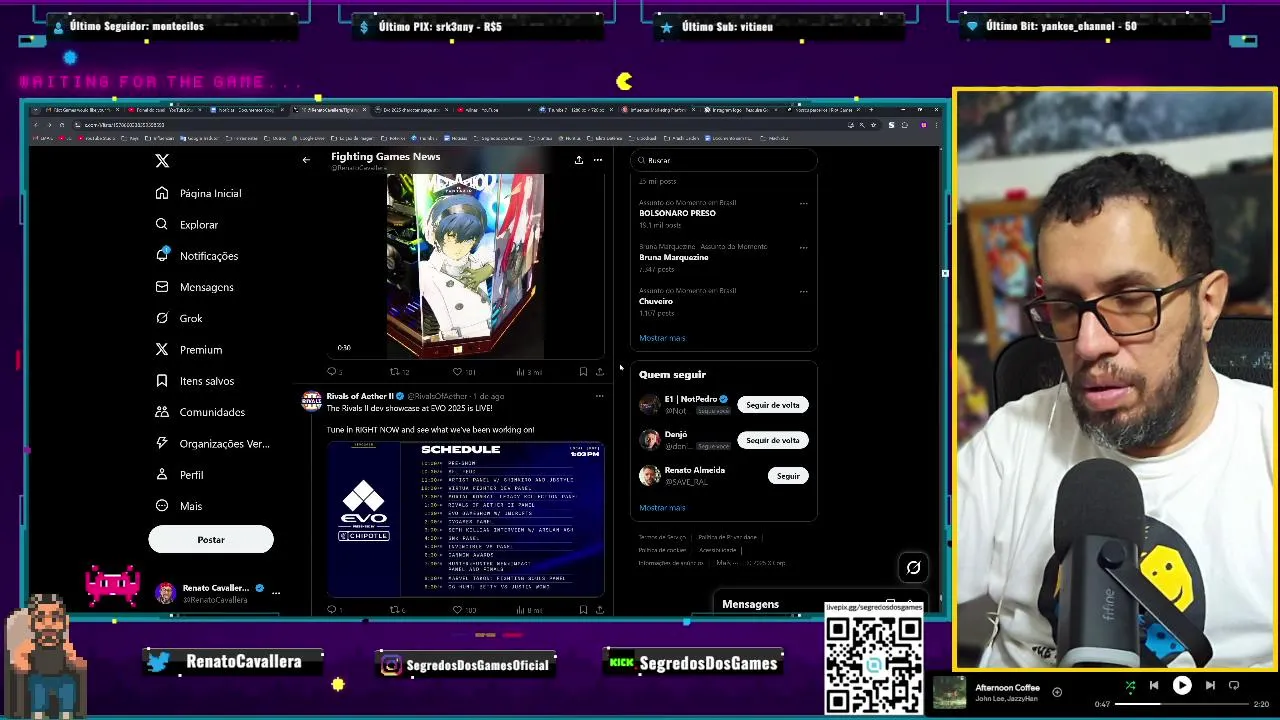Open Página Inicial in the sidebar

click(x=198, y=193)
